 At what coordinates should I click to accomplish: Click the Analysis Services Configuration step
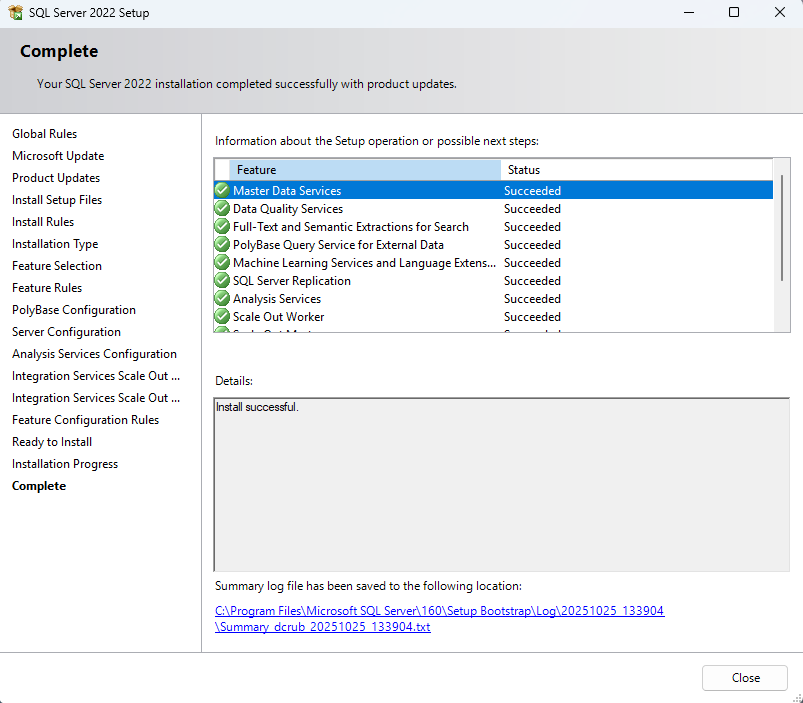[94, 354]
